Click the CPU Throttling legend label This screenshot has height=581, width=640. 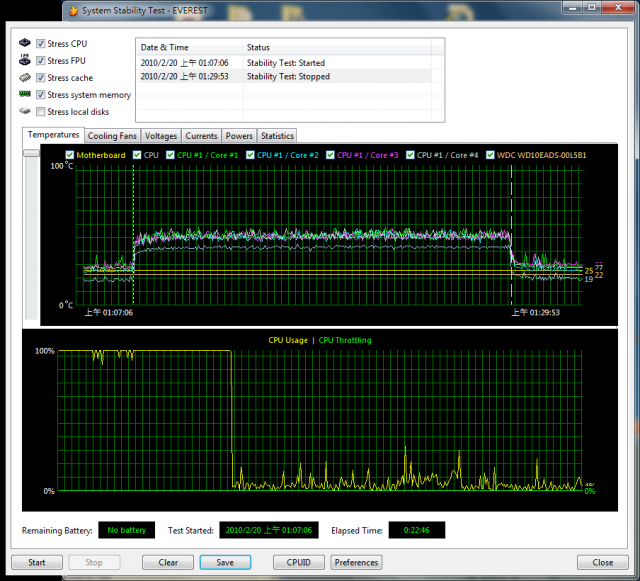(x=345, y=340)
